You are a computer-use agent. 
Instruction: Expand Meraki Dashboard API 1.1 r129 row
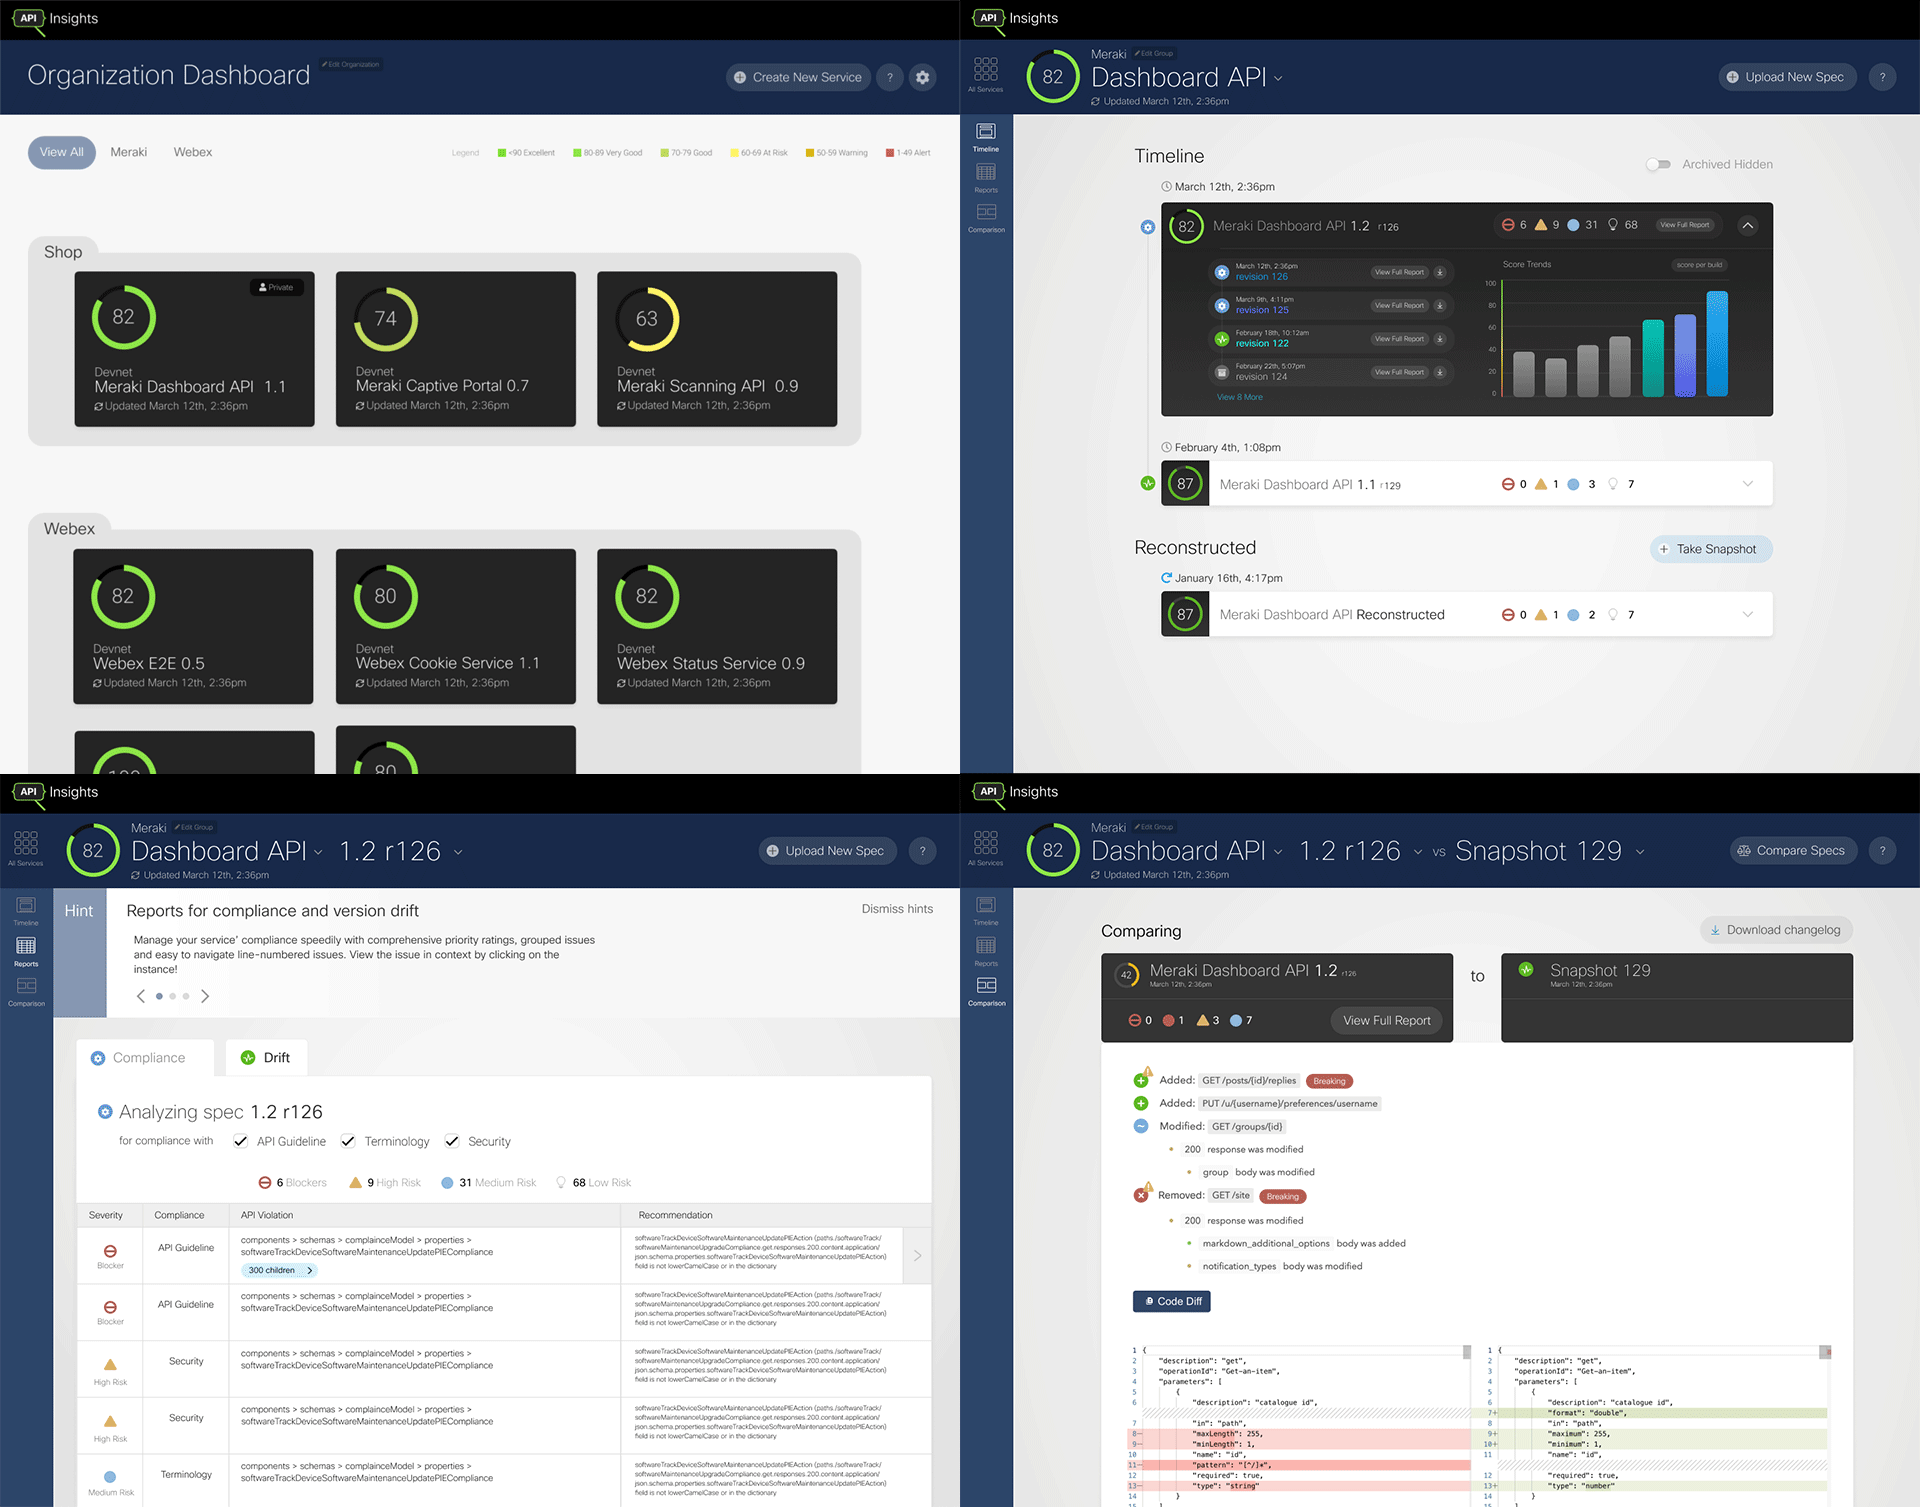click(x=1748, y=484)
